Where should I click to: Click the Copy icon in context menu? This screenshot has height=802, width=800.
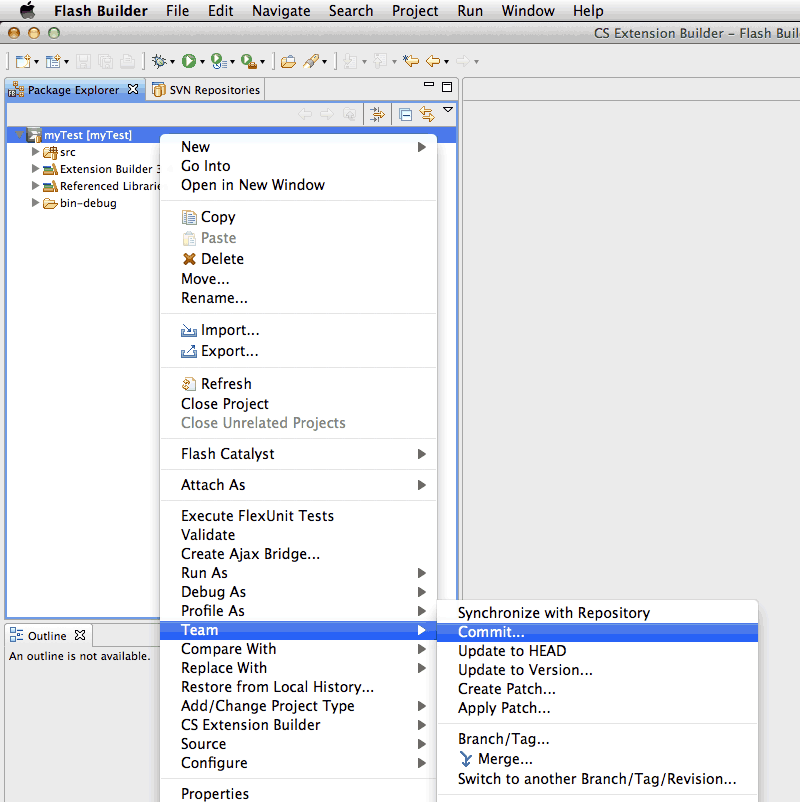coord(189,217)
